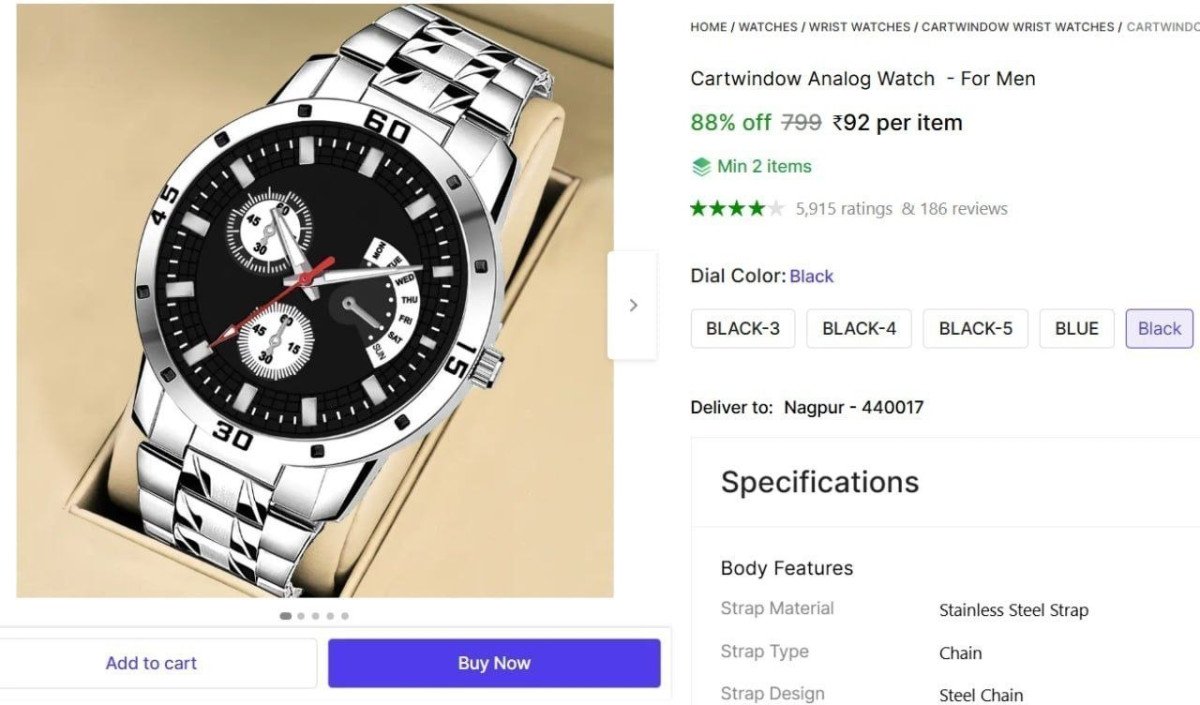The width and height of the screenshot is (1200, 705).
Task: Click the first green star to rate
Action: pos(700,209)
